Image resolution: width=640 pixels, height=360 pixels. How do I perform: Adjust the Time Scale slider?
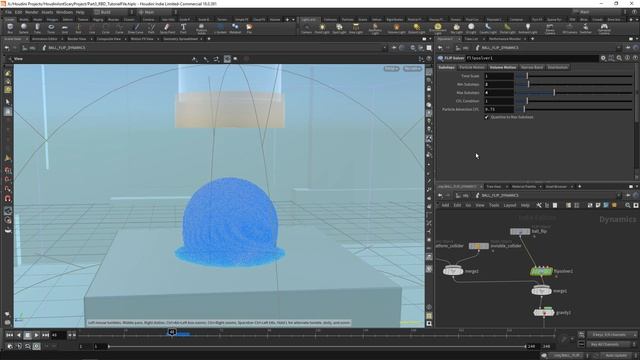pyautogui.click(x=573, y=76)
